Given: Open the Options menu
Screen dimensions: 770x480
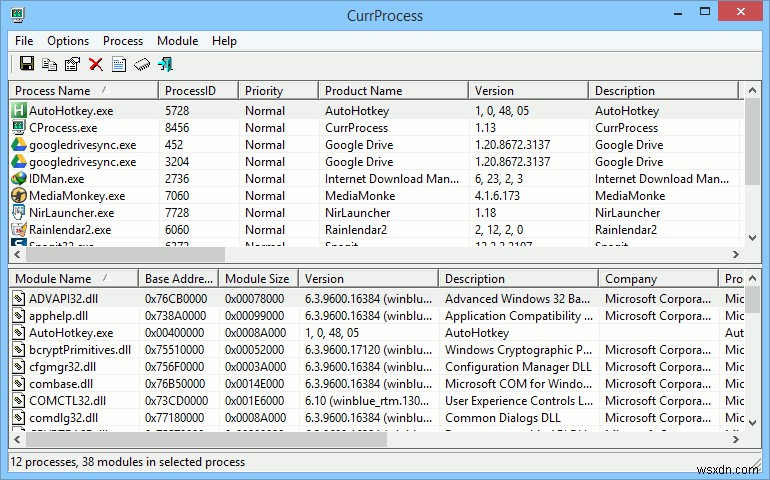Looking at the screenshot, I should click(x=68, y=41).
